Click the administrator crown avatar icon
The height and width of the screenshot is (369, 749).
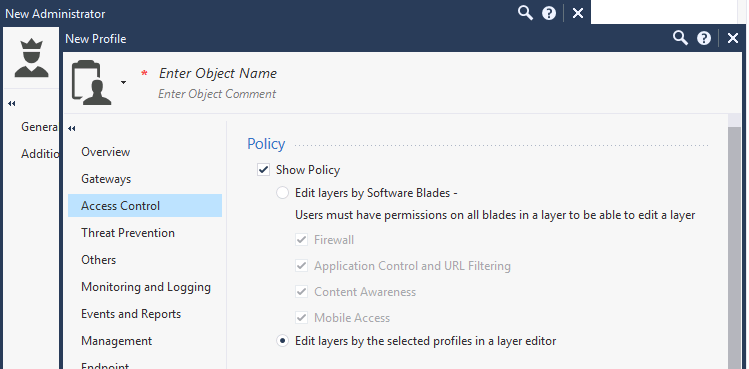[32, 58]
